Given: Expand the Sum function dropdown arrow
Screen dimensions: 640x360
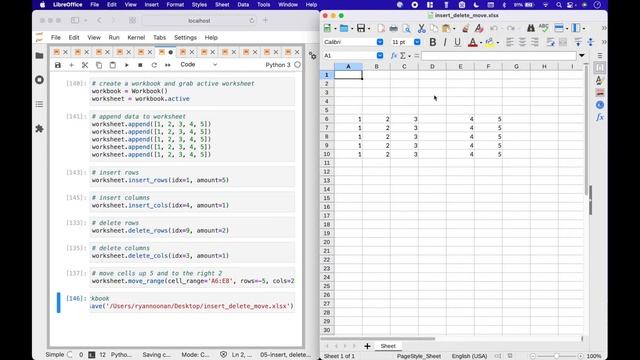Looking at the screenshot, I should click(409, 56).
